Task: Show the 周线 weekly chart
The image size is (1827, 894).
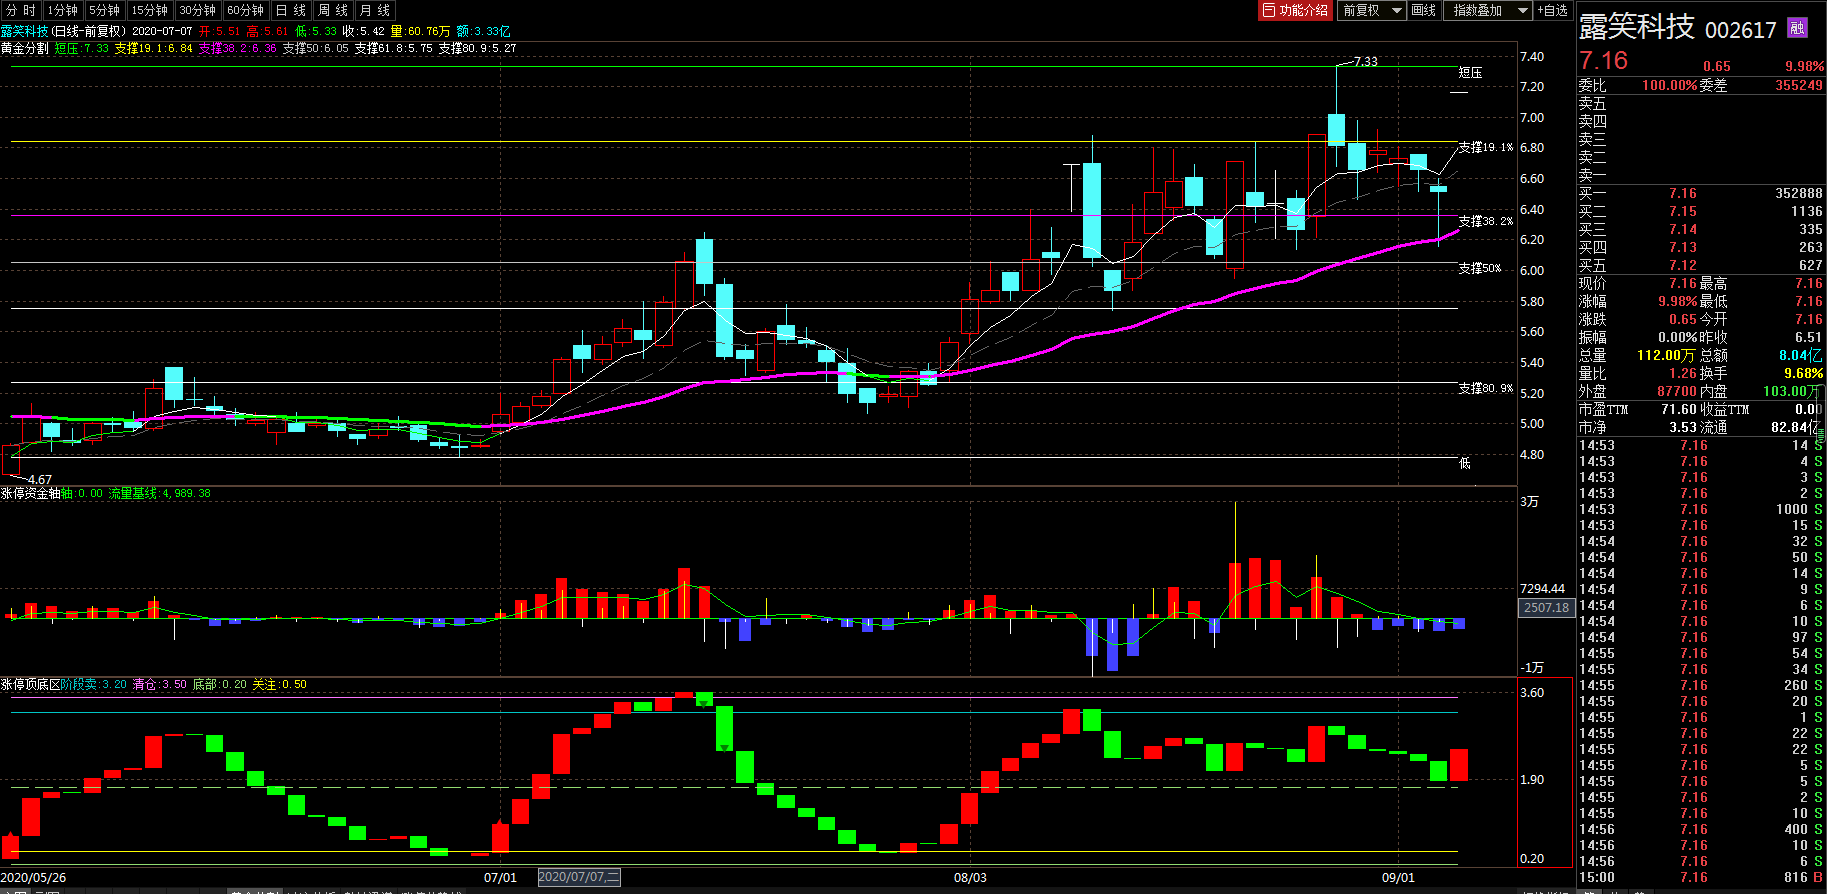Action: (x=333, y=10)
